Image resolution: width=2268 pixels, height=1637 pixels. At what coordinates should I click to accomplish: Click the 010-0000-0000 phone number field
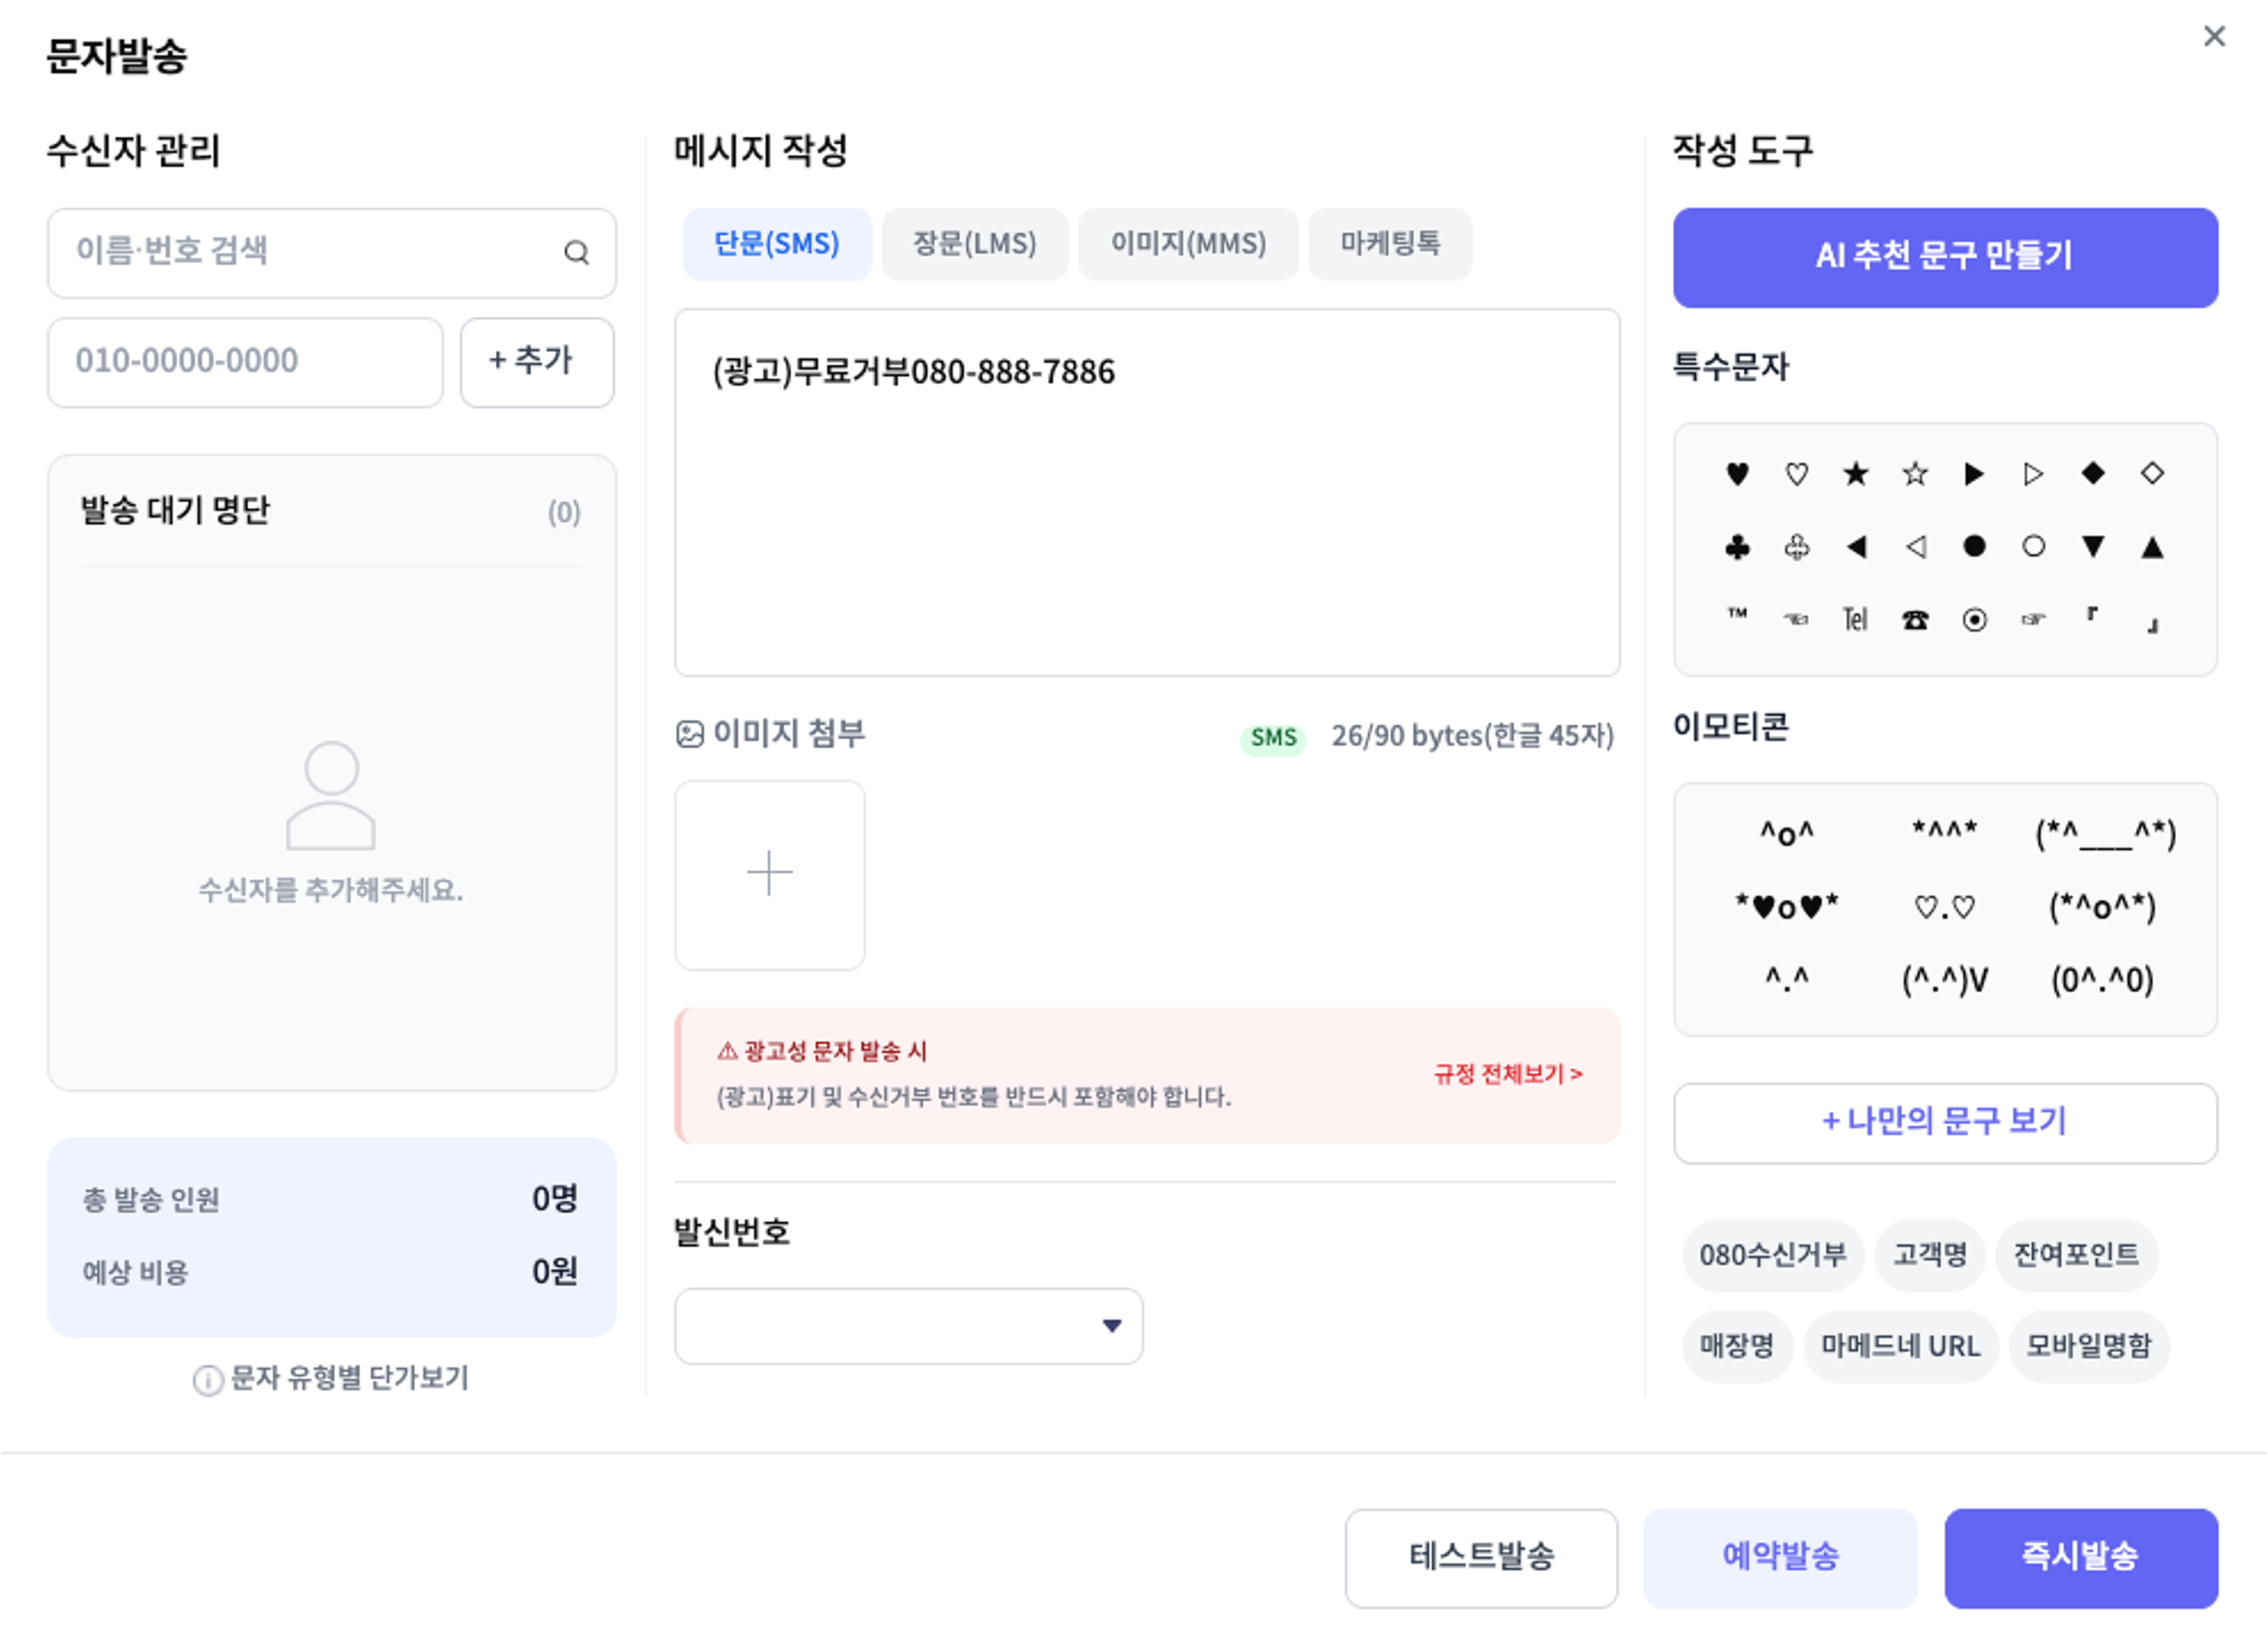(x=245, y=361)
